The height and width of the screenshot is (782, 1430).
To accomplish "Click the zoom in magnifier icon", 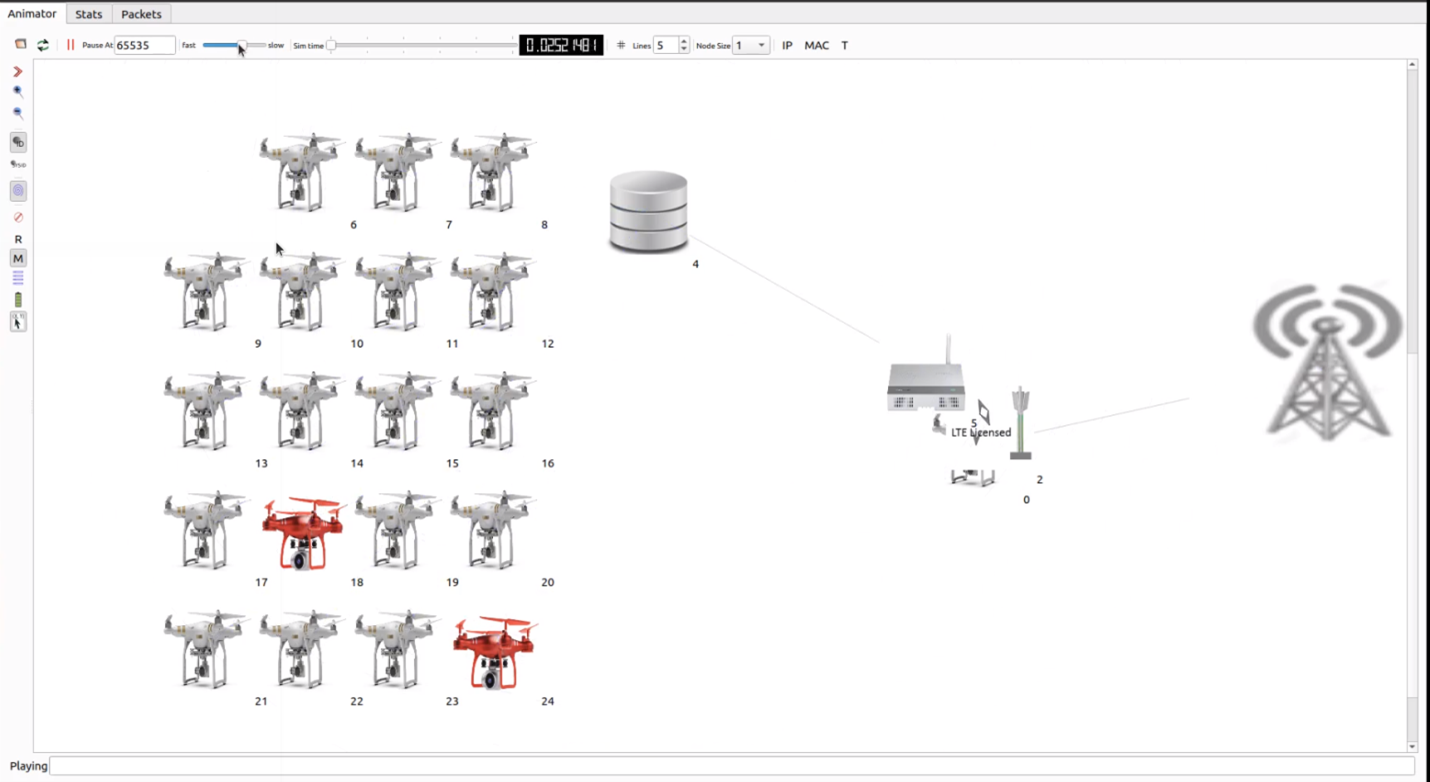I will point(18,92).
